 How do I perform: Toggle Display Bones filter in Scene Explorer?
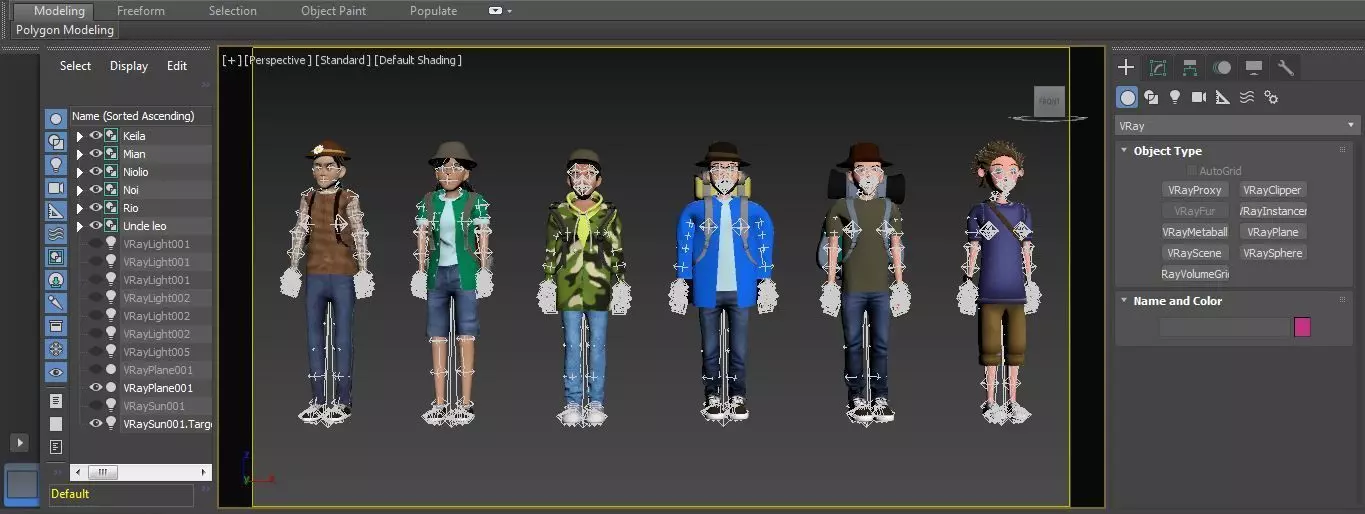click(56, 303)
